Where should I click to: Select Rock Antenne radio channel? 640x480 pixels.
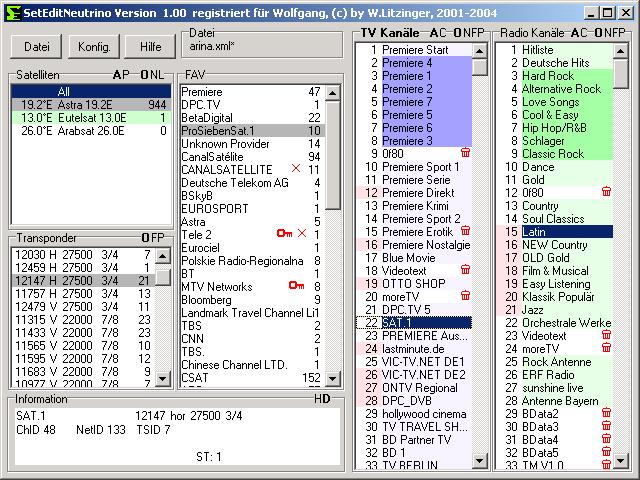(x=555, y=362)
